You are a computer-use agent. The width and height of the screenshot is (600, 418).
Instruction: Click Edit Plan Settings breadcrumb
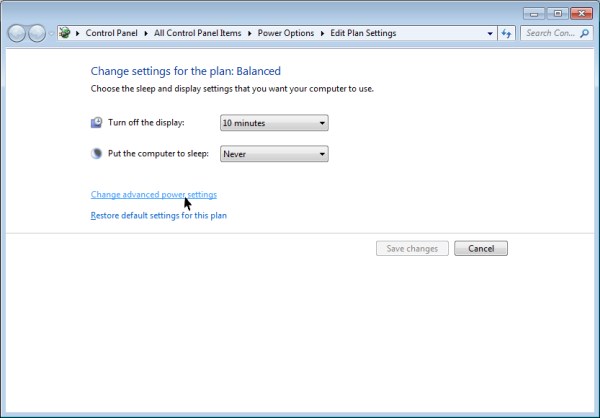363,33
